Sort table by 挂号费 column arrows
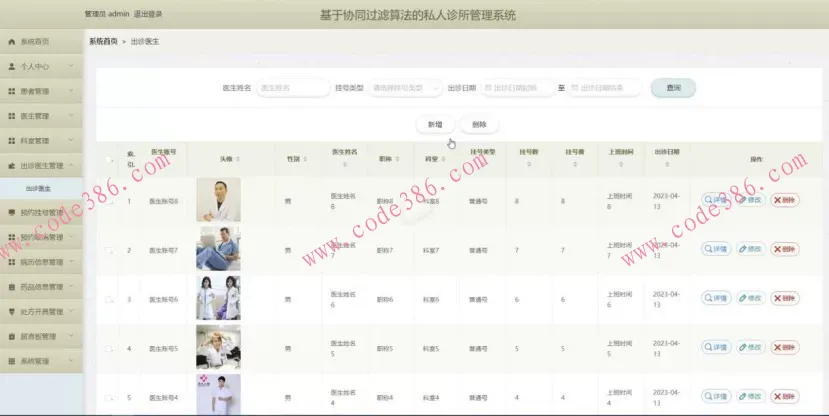 575,164
